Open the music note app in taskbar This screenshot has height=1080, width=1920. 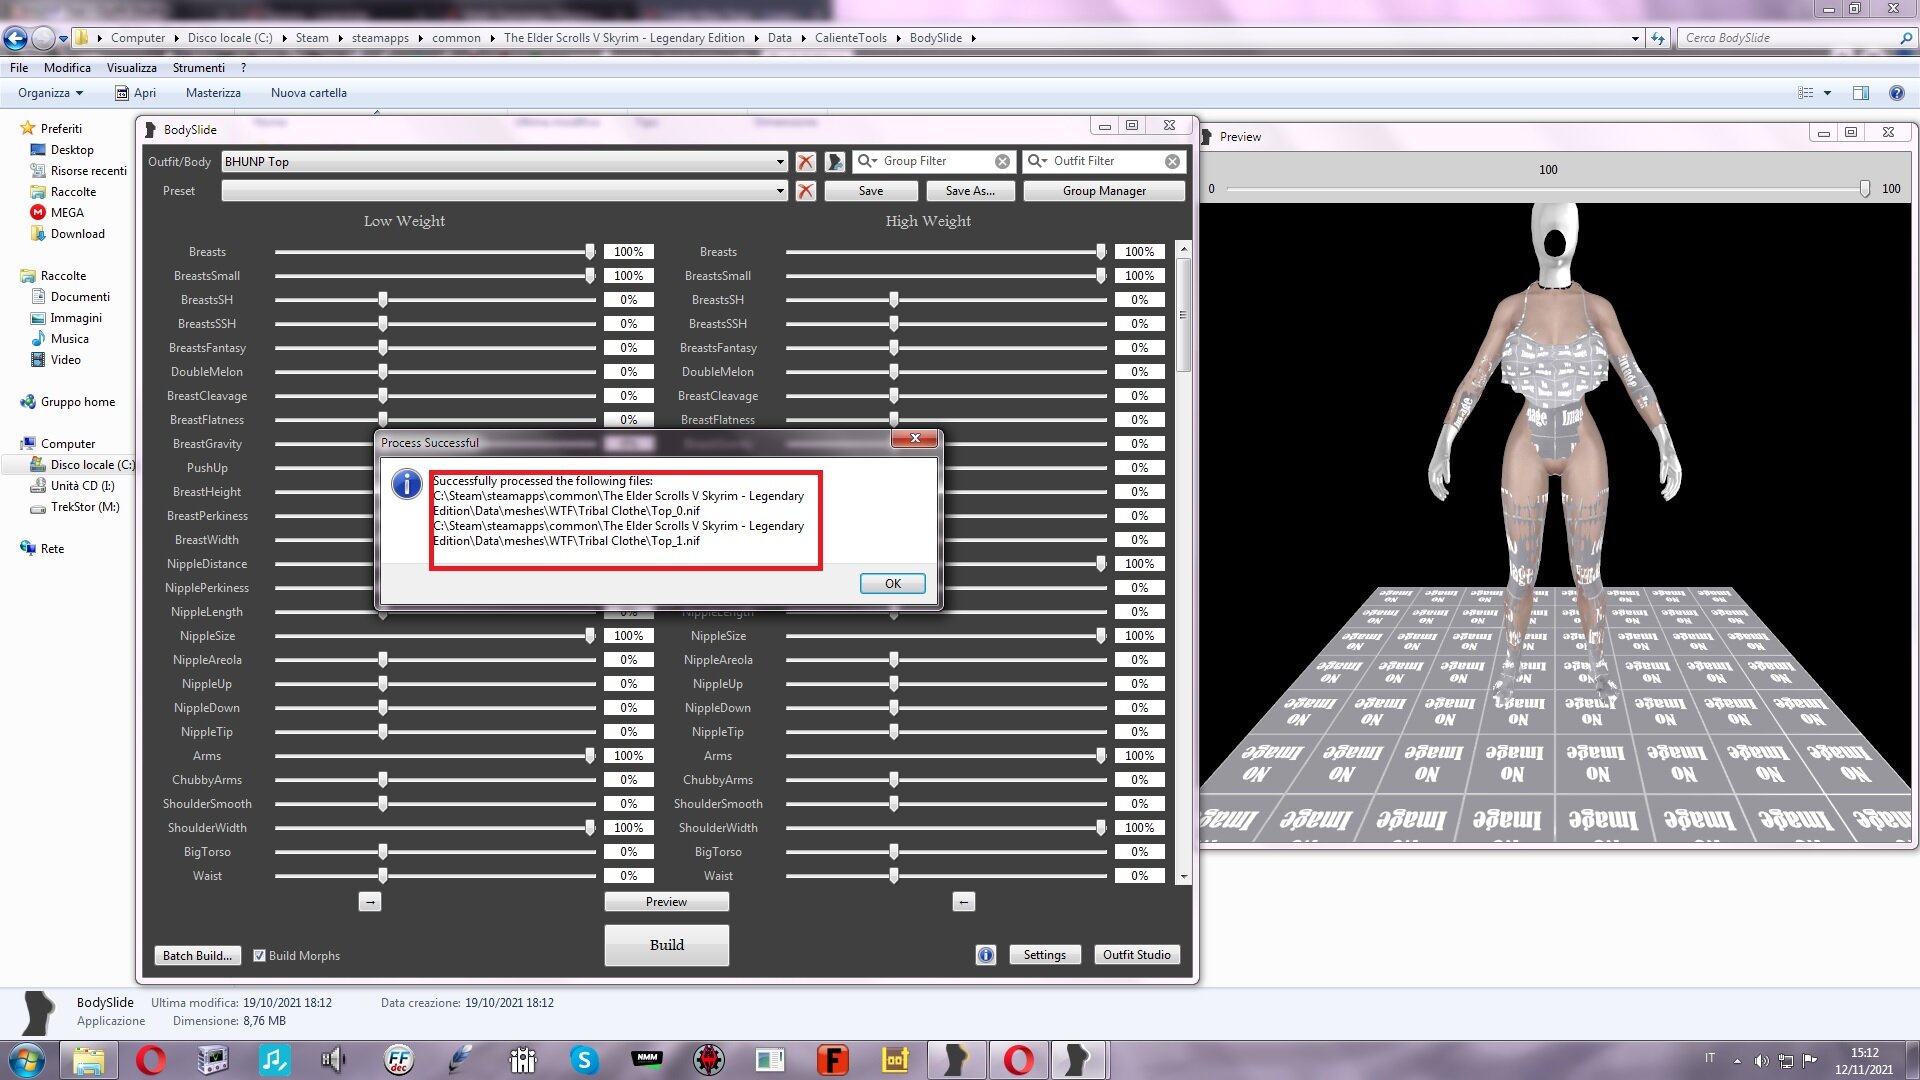click(x=274, y=1060)
